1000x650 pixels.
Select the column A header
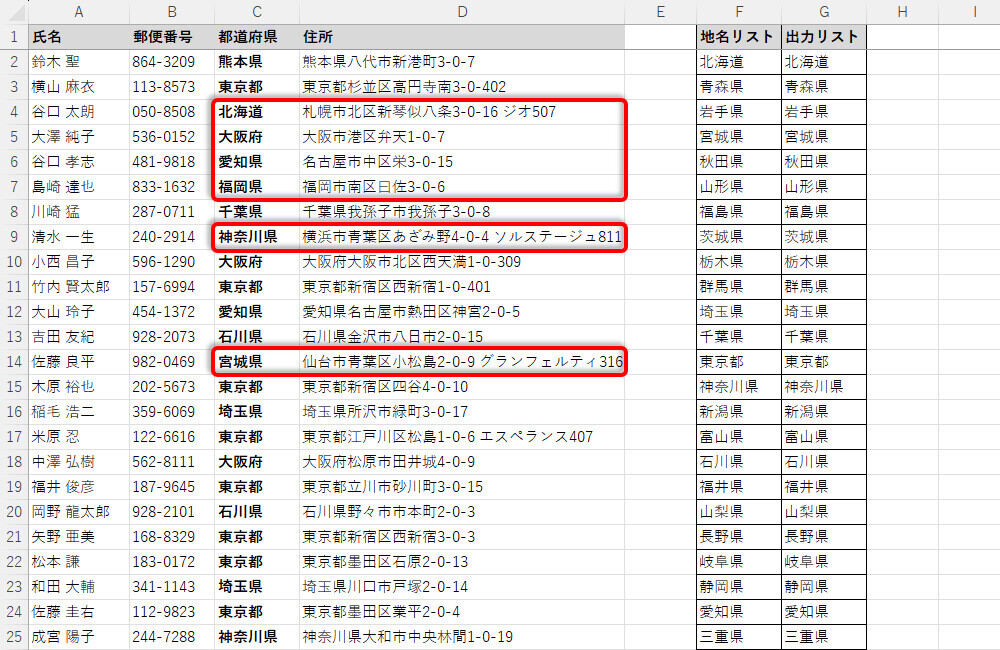78,11
